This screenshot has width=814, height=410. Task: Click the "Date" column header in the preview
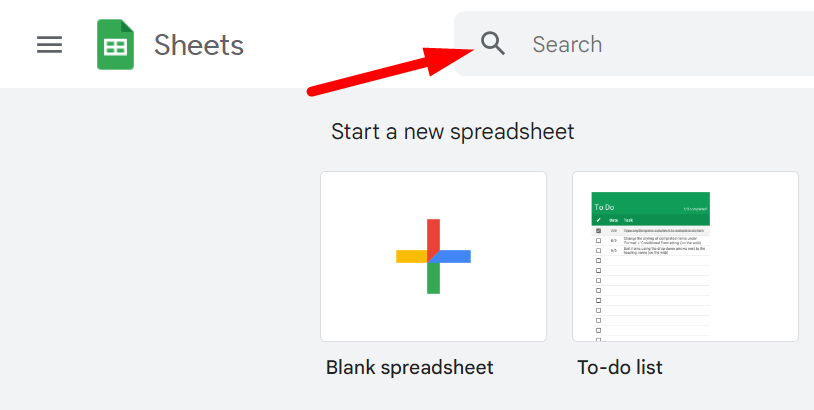click(x=613, y=220)
